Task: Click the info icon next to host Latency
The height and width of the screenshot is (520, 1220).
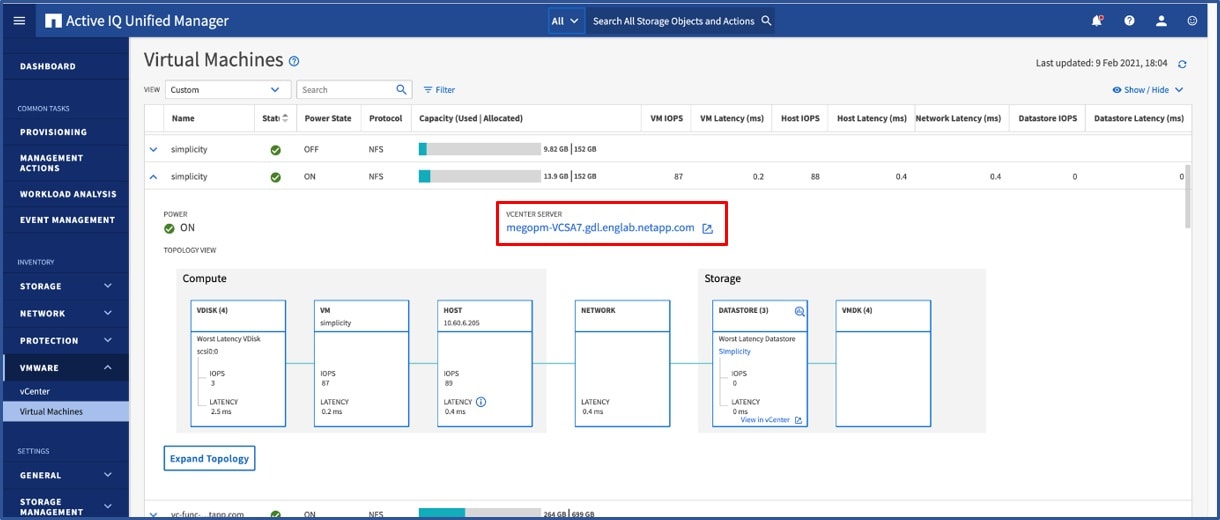Action: tap(481, 402)
